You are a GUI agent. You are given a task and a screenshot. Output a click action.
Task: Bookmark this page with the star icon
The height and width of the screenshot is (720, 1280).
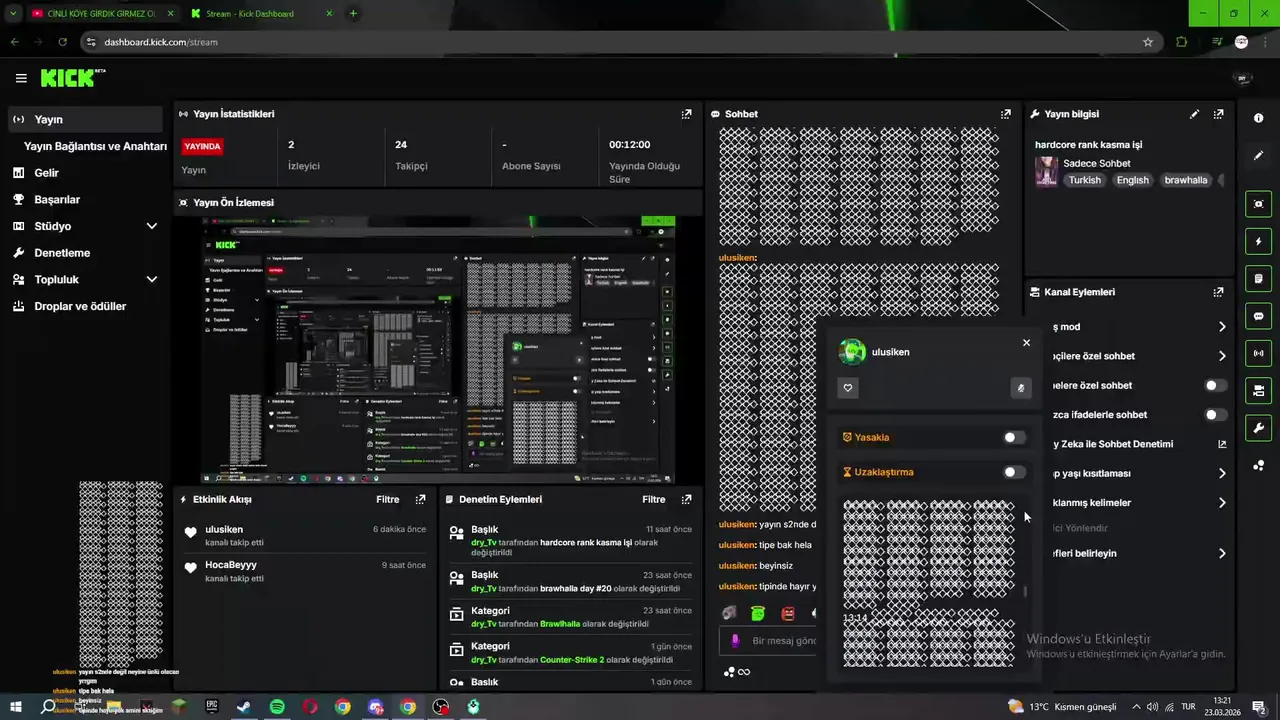point(1148,42)
